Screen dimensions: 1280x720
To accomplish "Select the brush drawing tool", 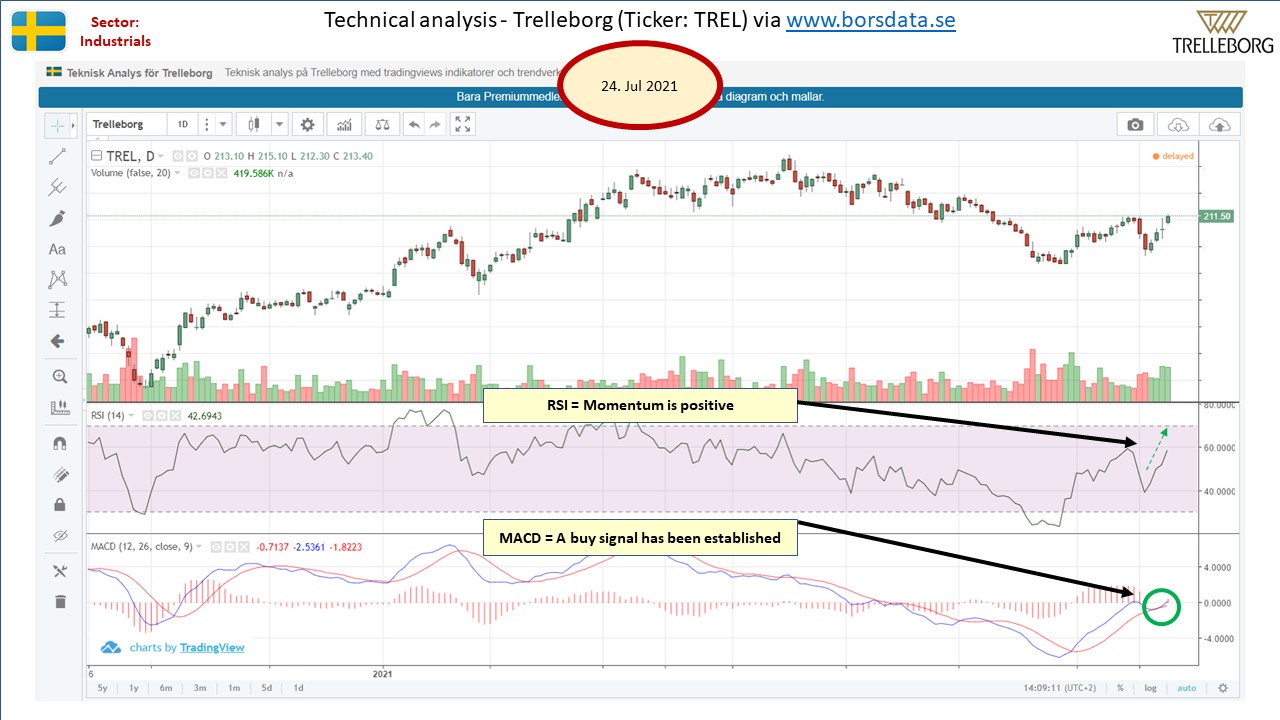I will [x=58, y=218].
